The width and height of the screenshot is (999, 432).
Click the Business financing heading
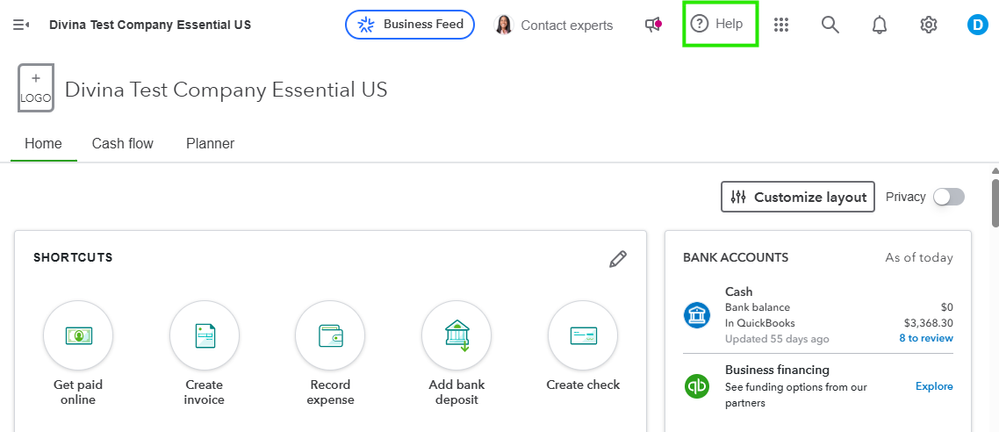click(x=777, y=370)
